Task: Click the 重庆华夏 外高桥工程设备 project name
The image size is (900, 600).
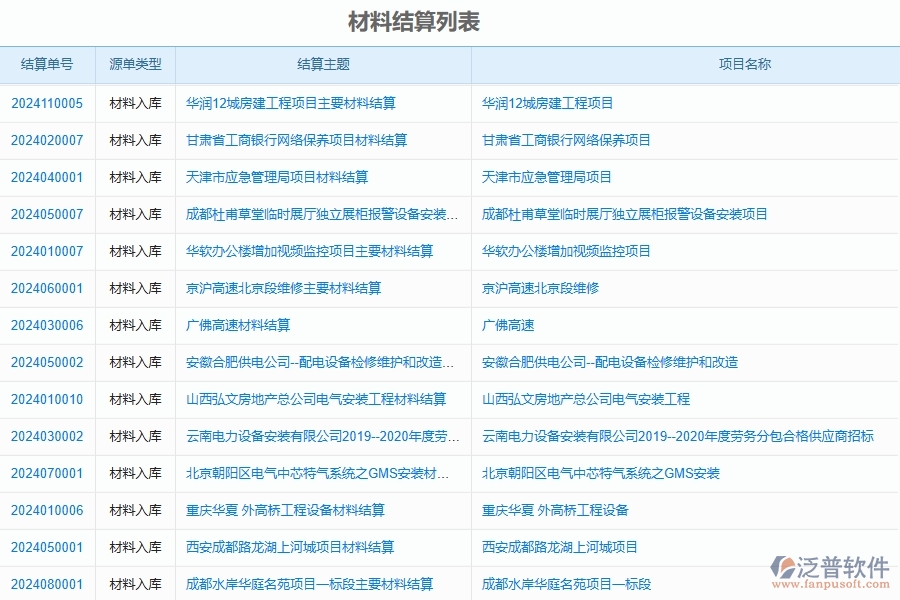Action: pos(553,510)
